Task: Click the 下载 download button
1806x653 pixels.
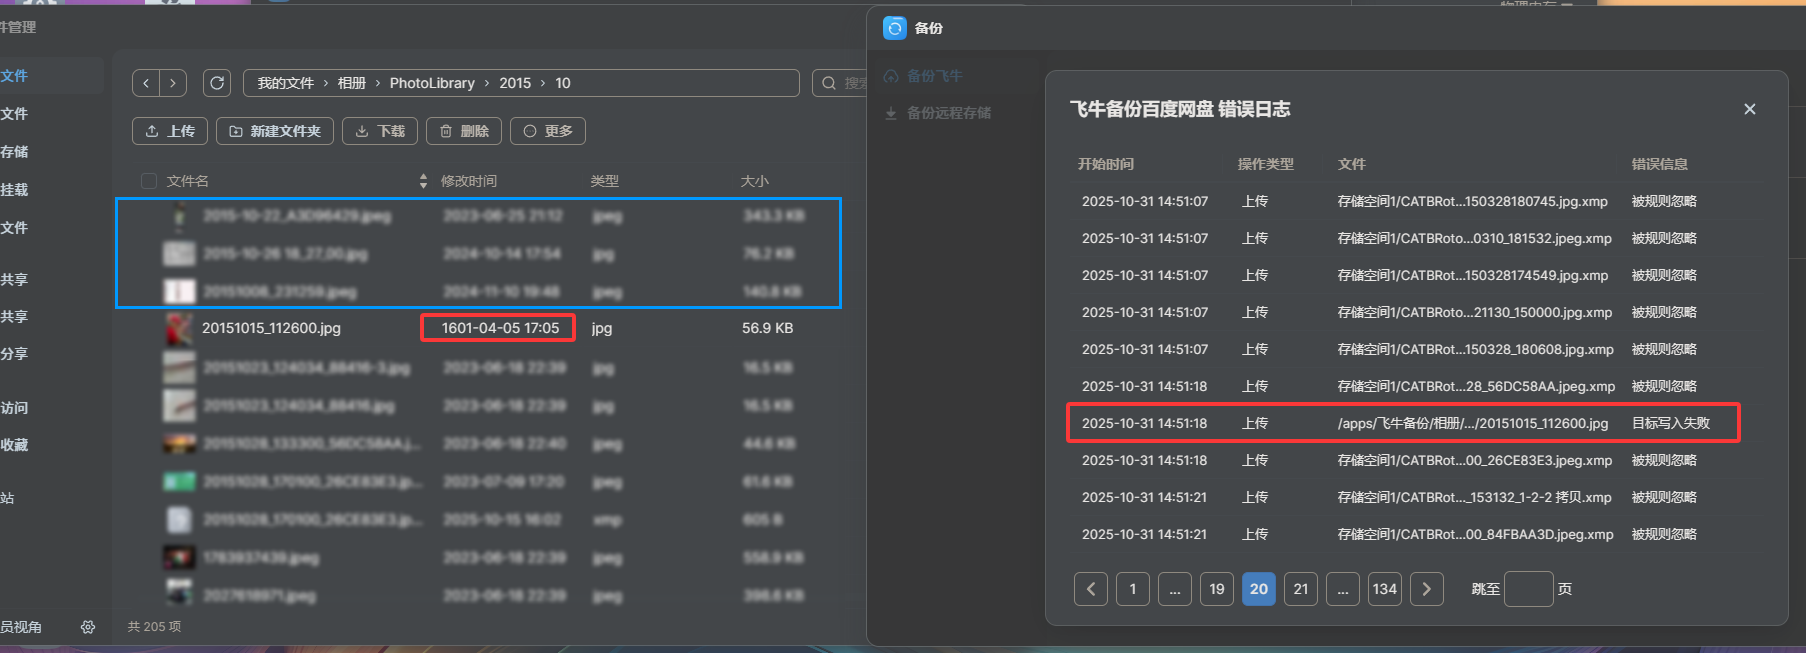Action: point(380,131)
